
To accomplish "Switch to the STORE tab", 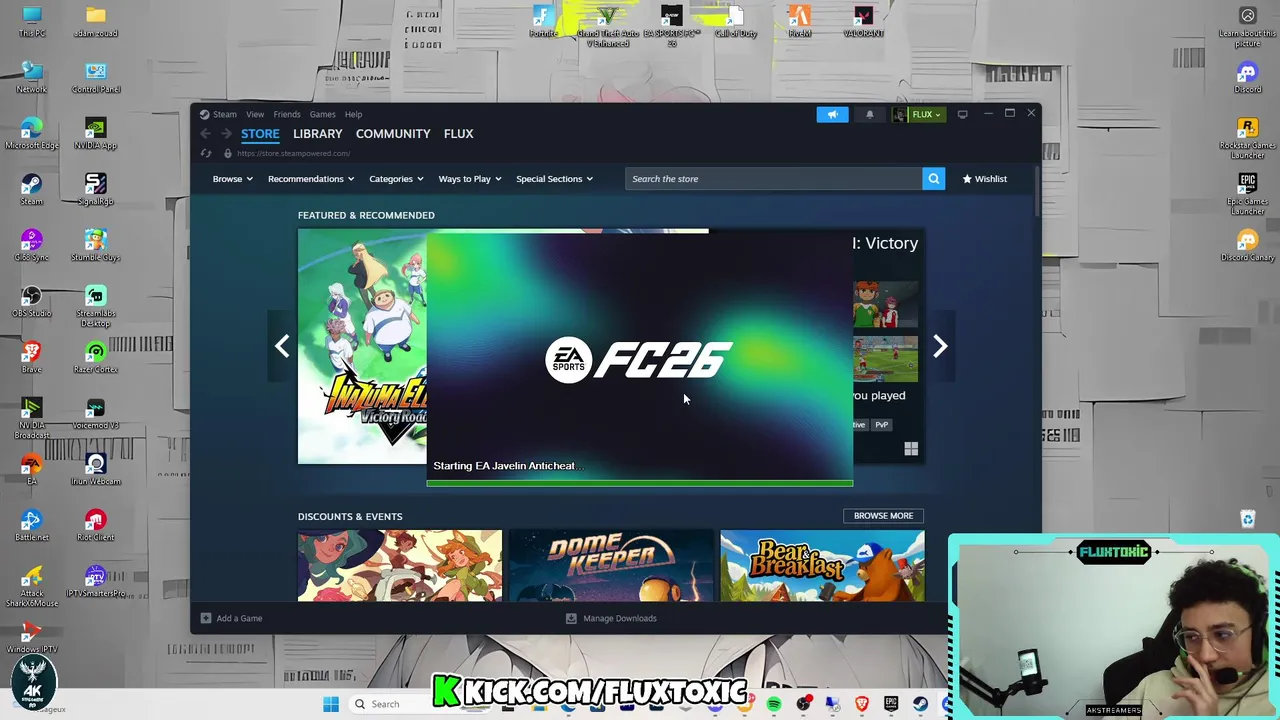I will 260,134.
